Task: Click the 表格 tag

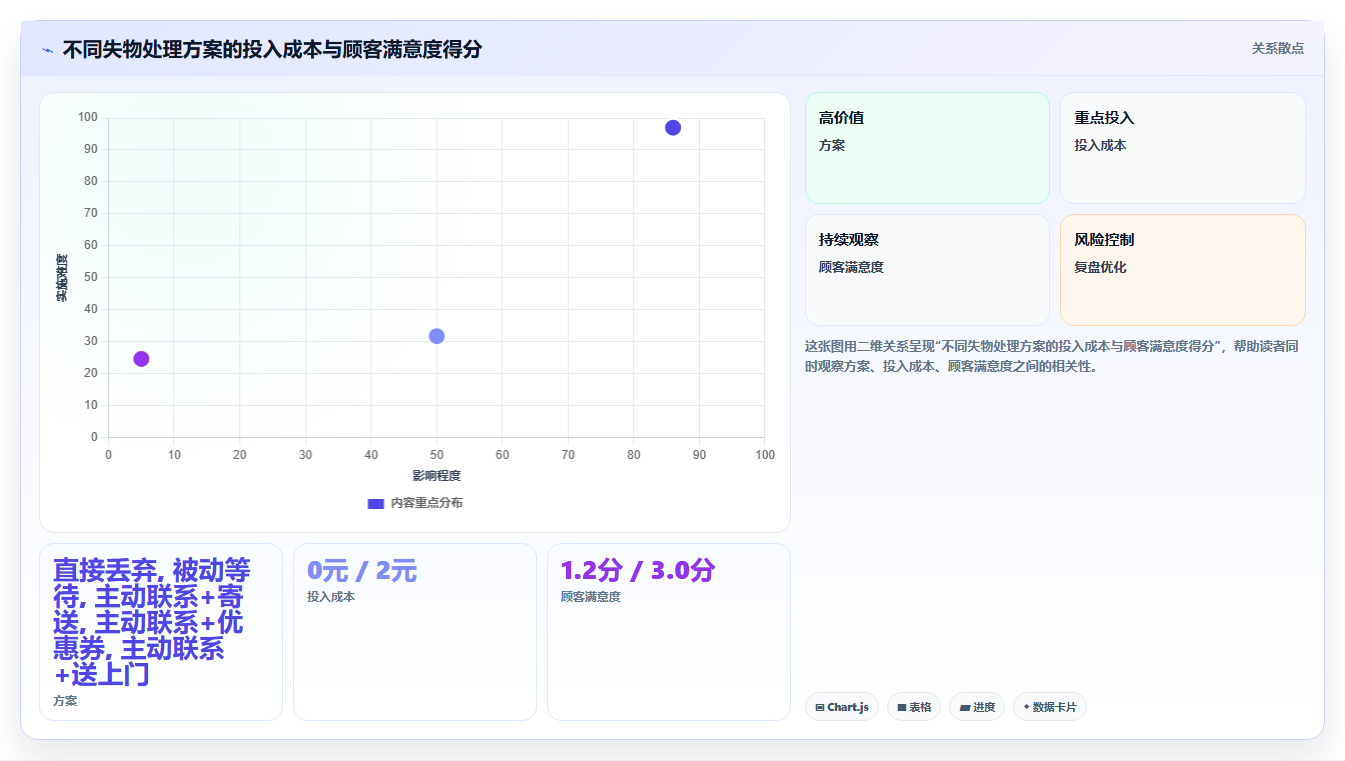Action: click(914, 707)
